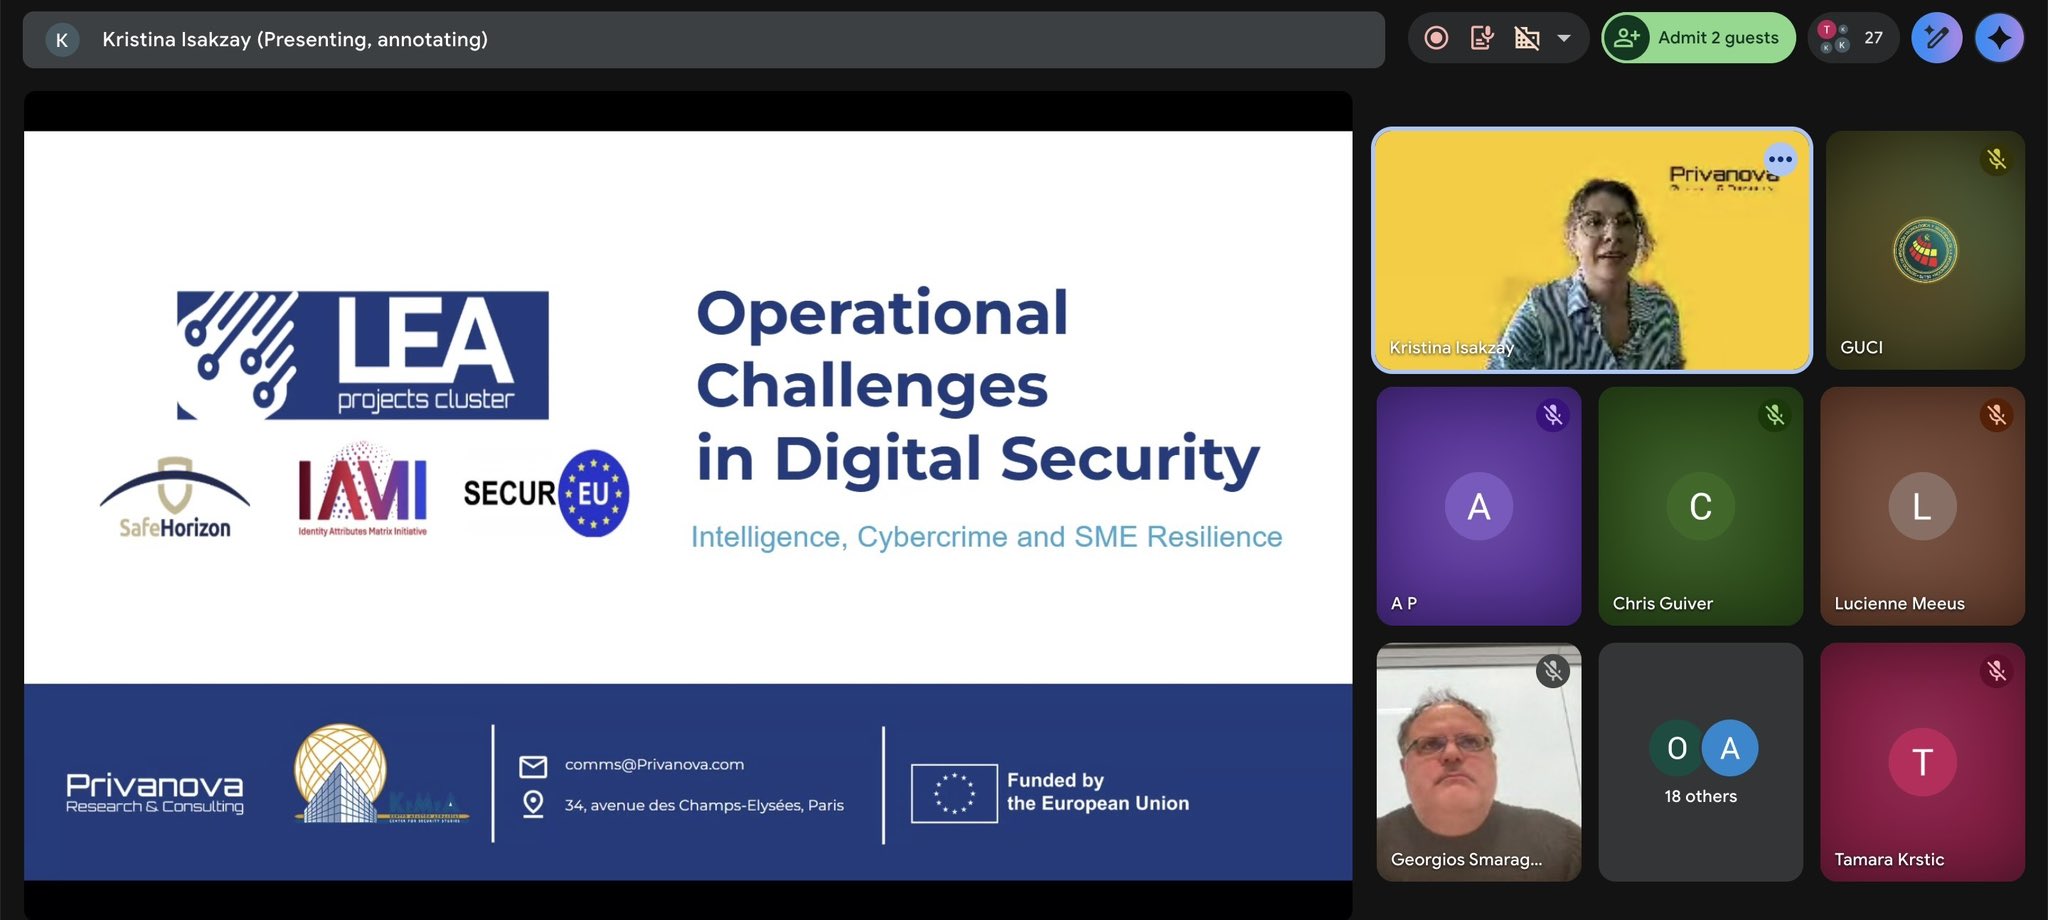Click A P muted microphone icon
The width and height of the screenshot is (2048, 920).
(1552, 415)
